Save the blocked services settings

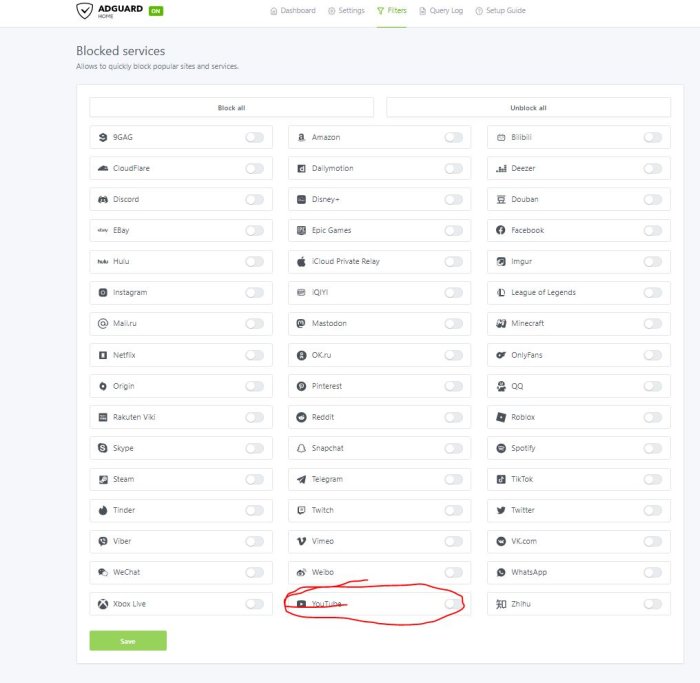pos(128,641)
